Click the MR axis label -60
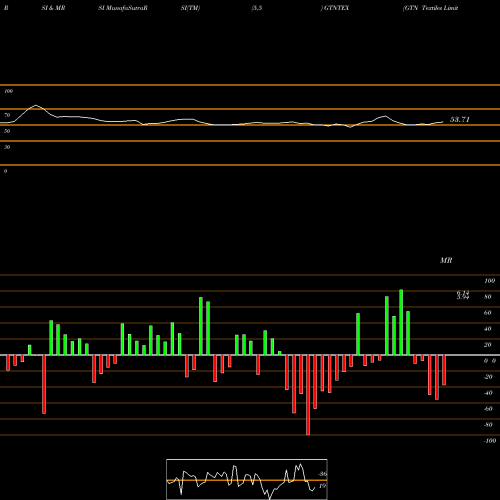 (488, 409)
